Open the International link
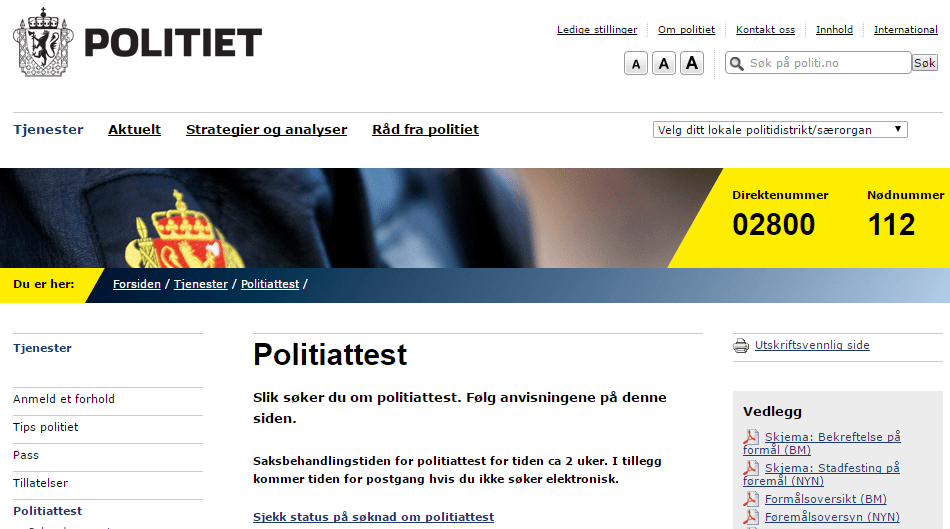 click(x=905, y=29)
